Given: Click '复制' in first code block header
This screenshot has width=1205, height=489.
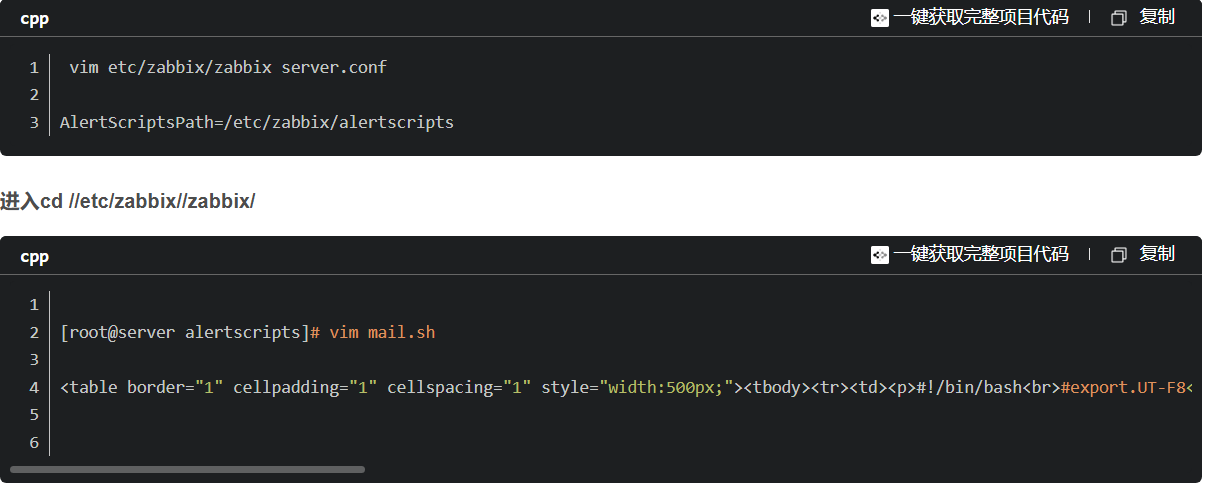Looking at the screenshot, I should (x=1157, y=17).
